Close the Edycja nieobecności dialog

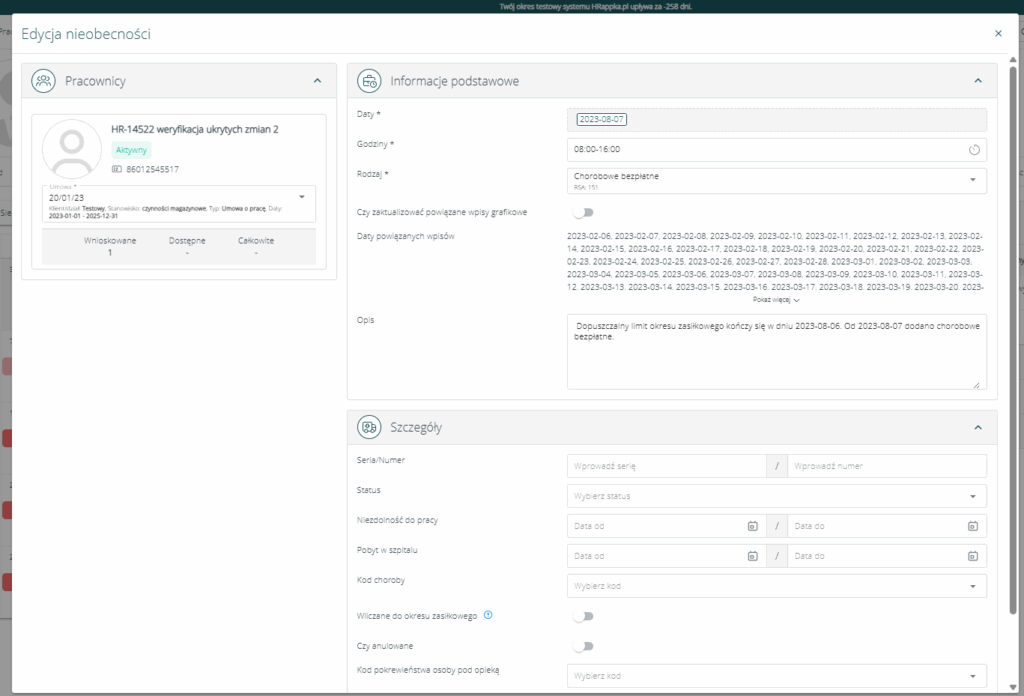tap(998, 33)
